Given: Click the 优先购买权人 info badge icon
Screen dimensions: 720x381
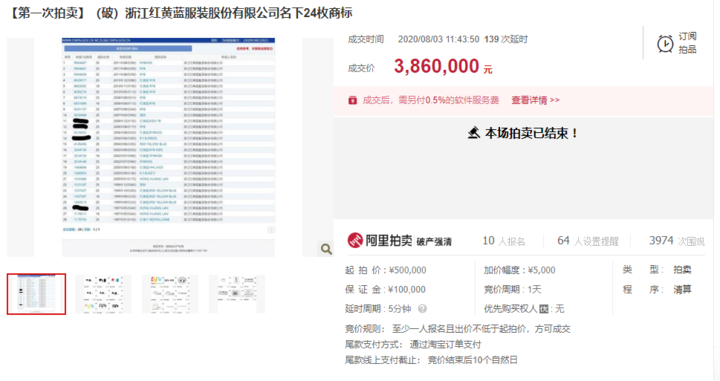Looking at the screenshot, I should point(544,309).
